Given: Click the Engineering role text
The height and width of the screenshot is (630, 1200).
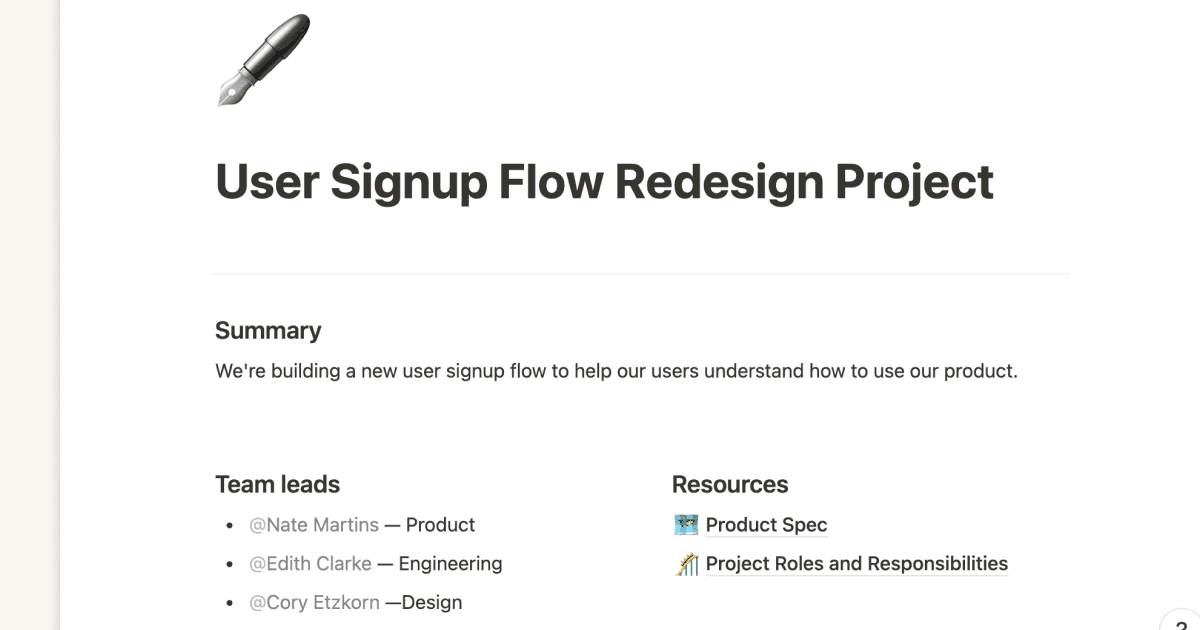Looking at the screenshot, I should pyautogui.click(x=450, y=564).
